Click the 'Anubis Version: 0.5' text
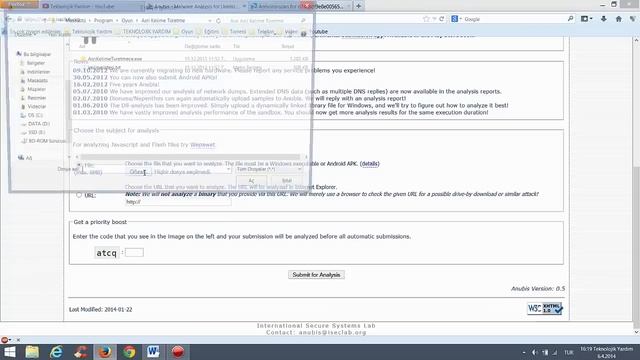 point(538,289)
